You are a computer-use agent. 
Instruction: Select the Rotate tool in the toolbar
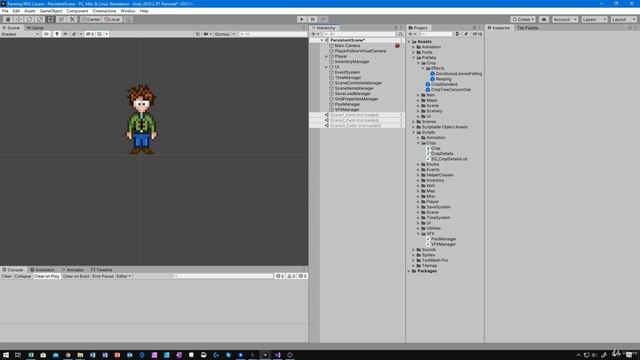click(x=29, y=20)
